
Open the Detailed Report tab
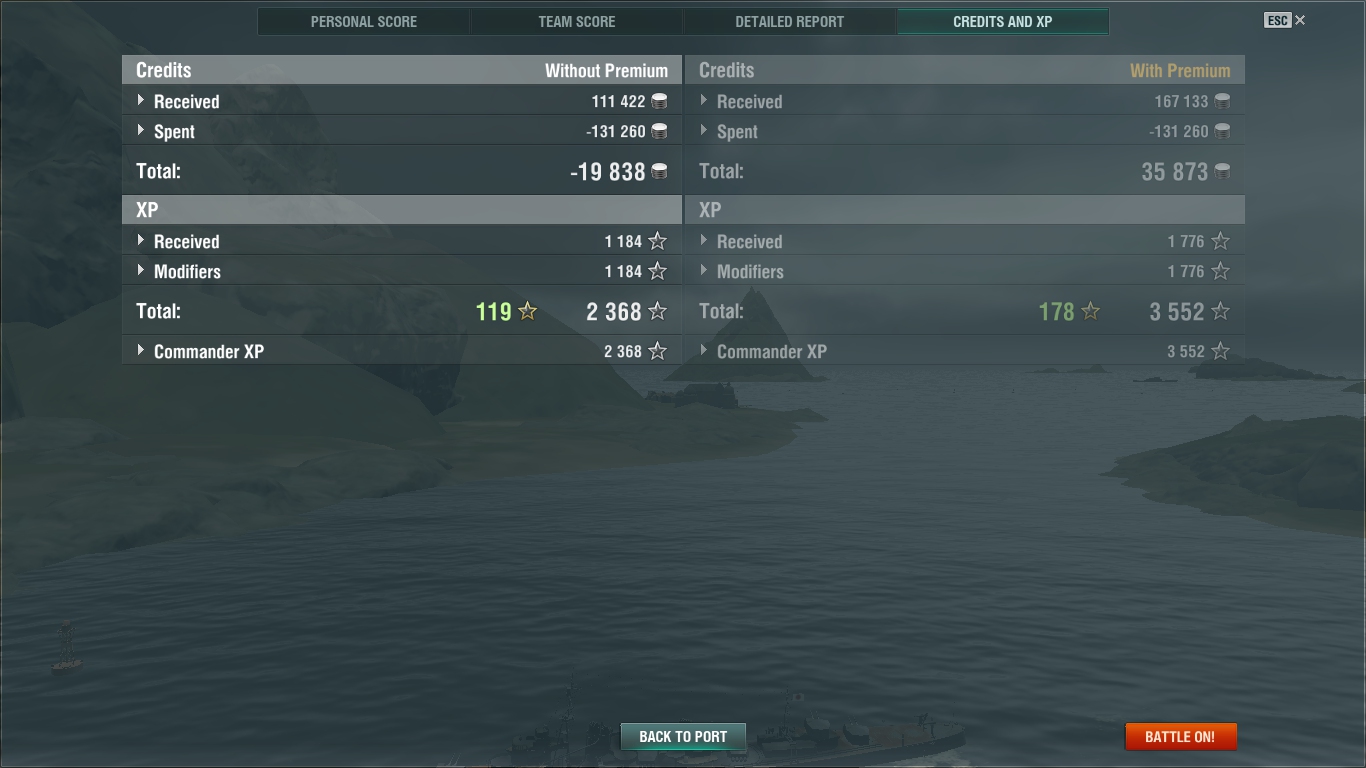point(790,21)
